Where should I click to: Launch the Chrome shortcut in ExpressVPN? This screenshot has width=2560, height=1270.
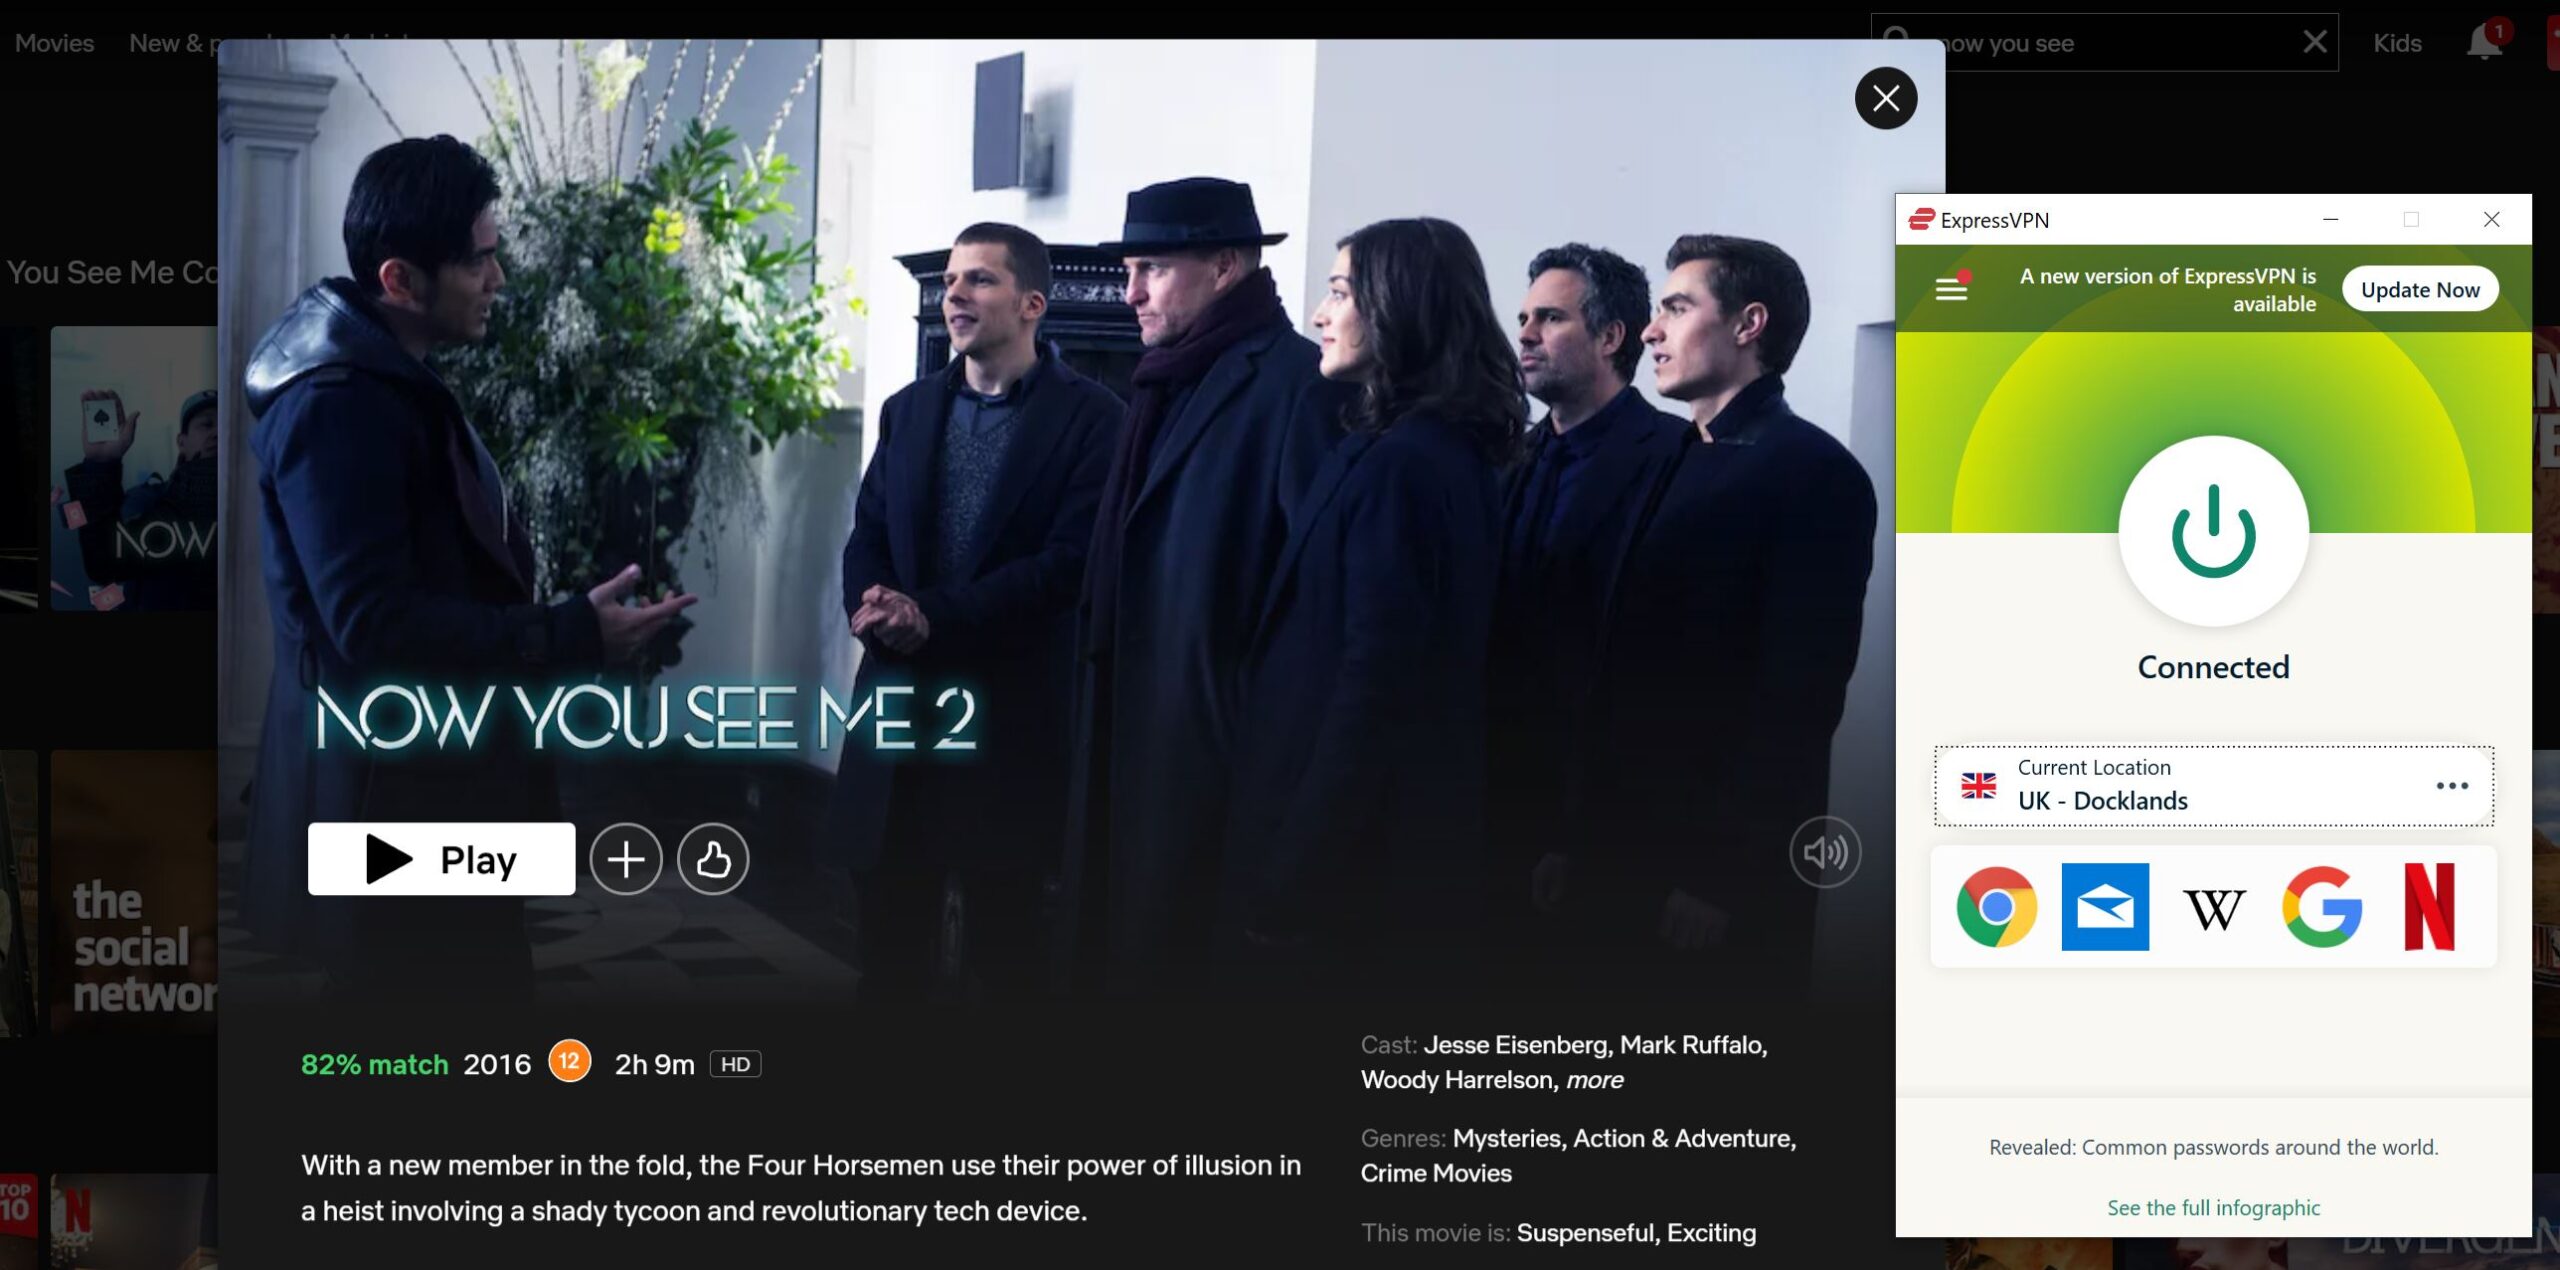(1996, 907)
